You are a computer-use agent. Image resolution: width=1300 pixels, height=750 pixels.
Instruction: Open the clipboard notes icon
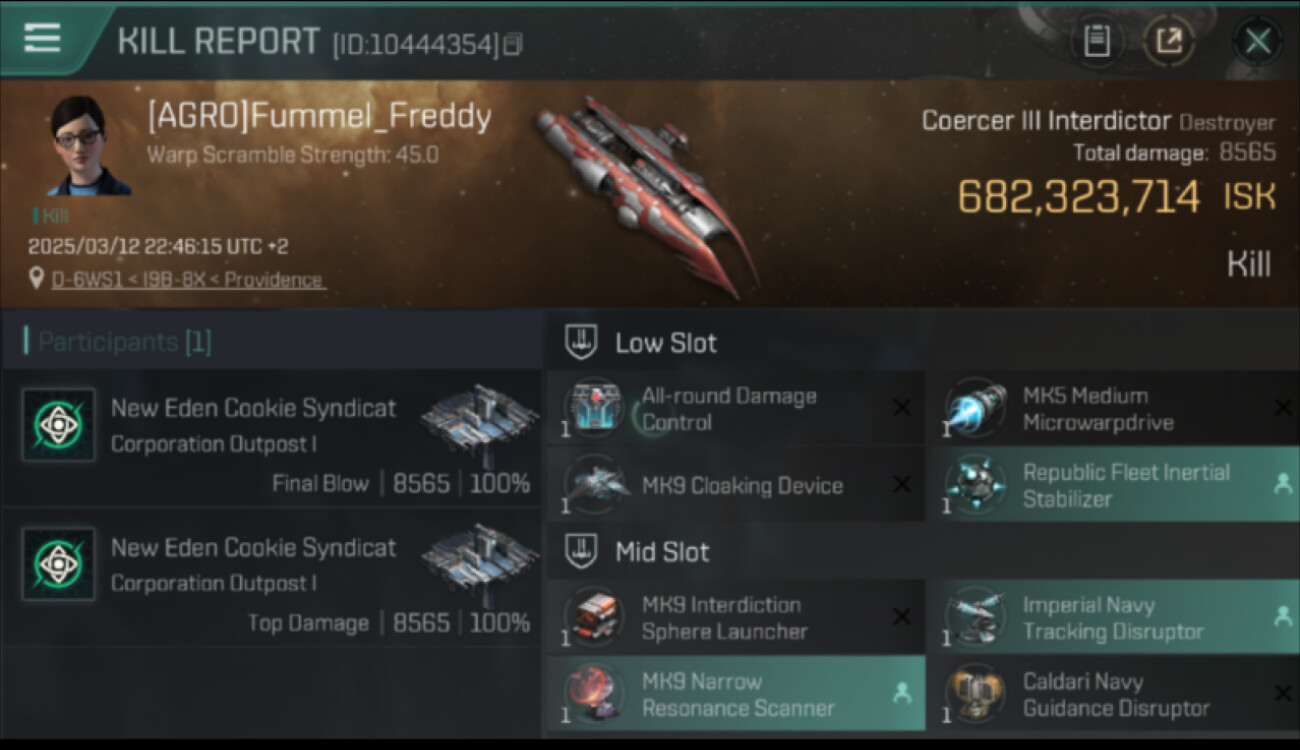point(1097,41)
